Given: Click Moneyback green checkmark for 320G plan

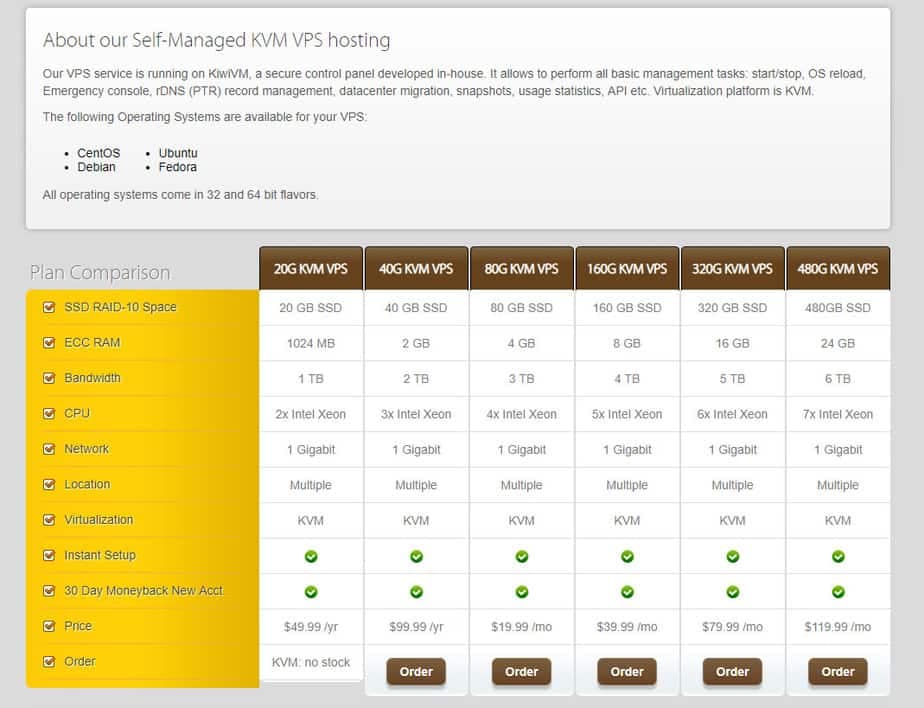Looking at the screenshot, I should [732, 592].
